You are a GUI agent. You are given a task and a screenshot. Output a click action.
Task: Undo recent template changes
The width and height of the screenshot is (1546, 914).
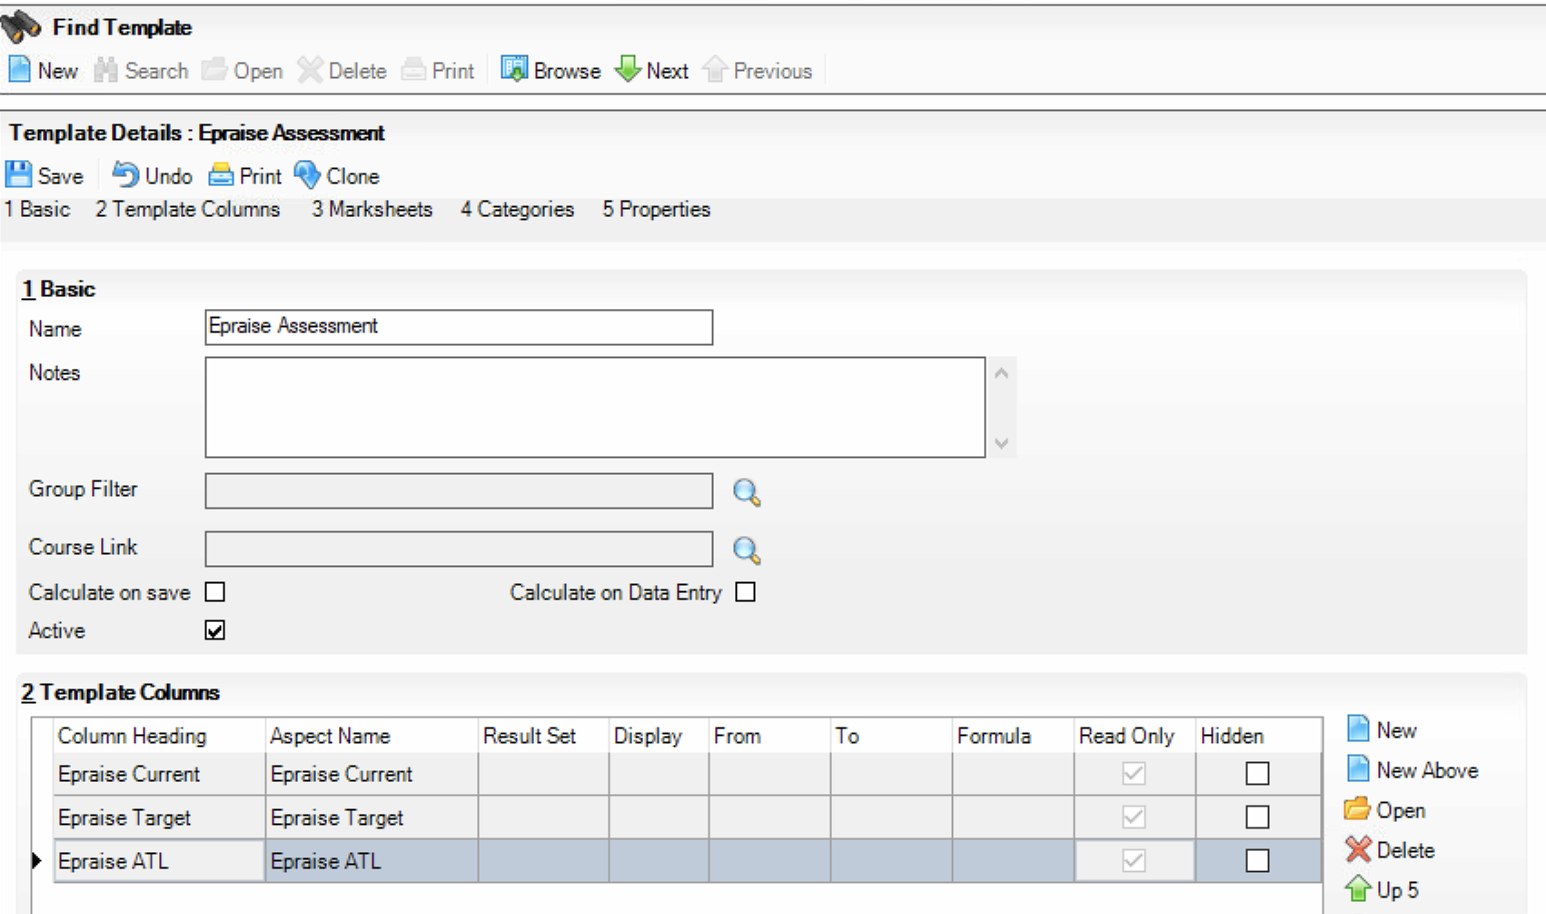tap(151, 175)
